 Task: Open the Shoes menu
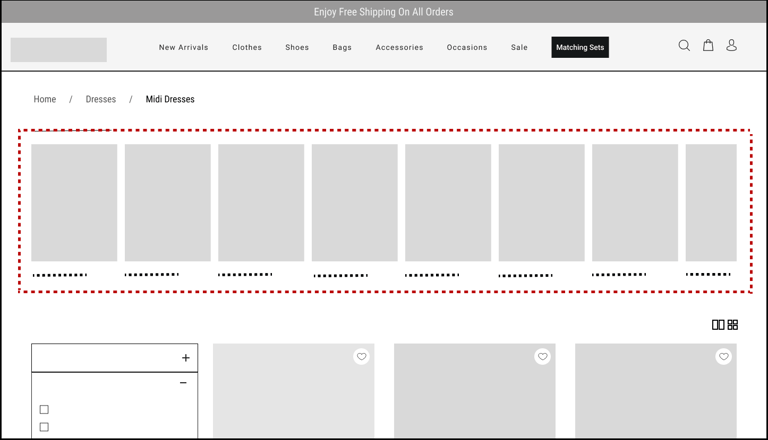coord(297,48)
